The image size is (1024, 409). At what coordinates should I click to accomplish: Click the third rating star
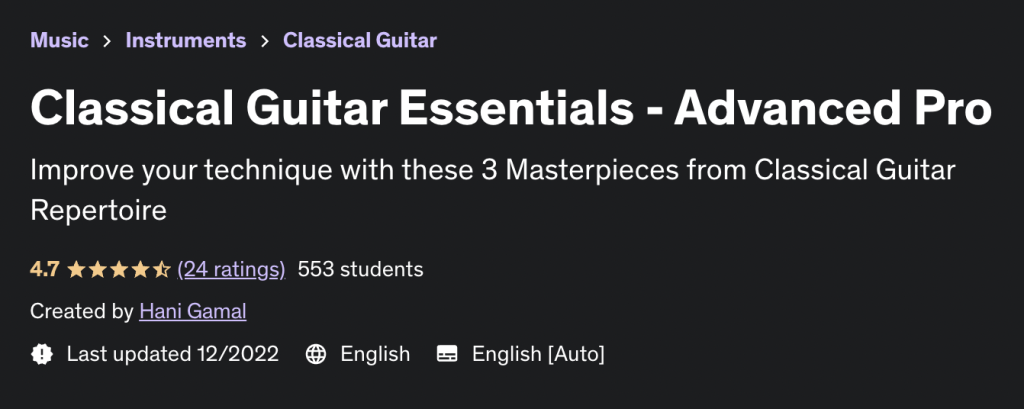(x=118, y=269)
